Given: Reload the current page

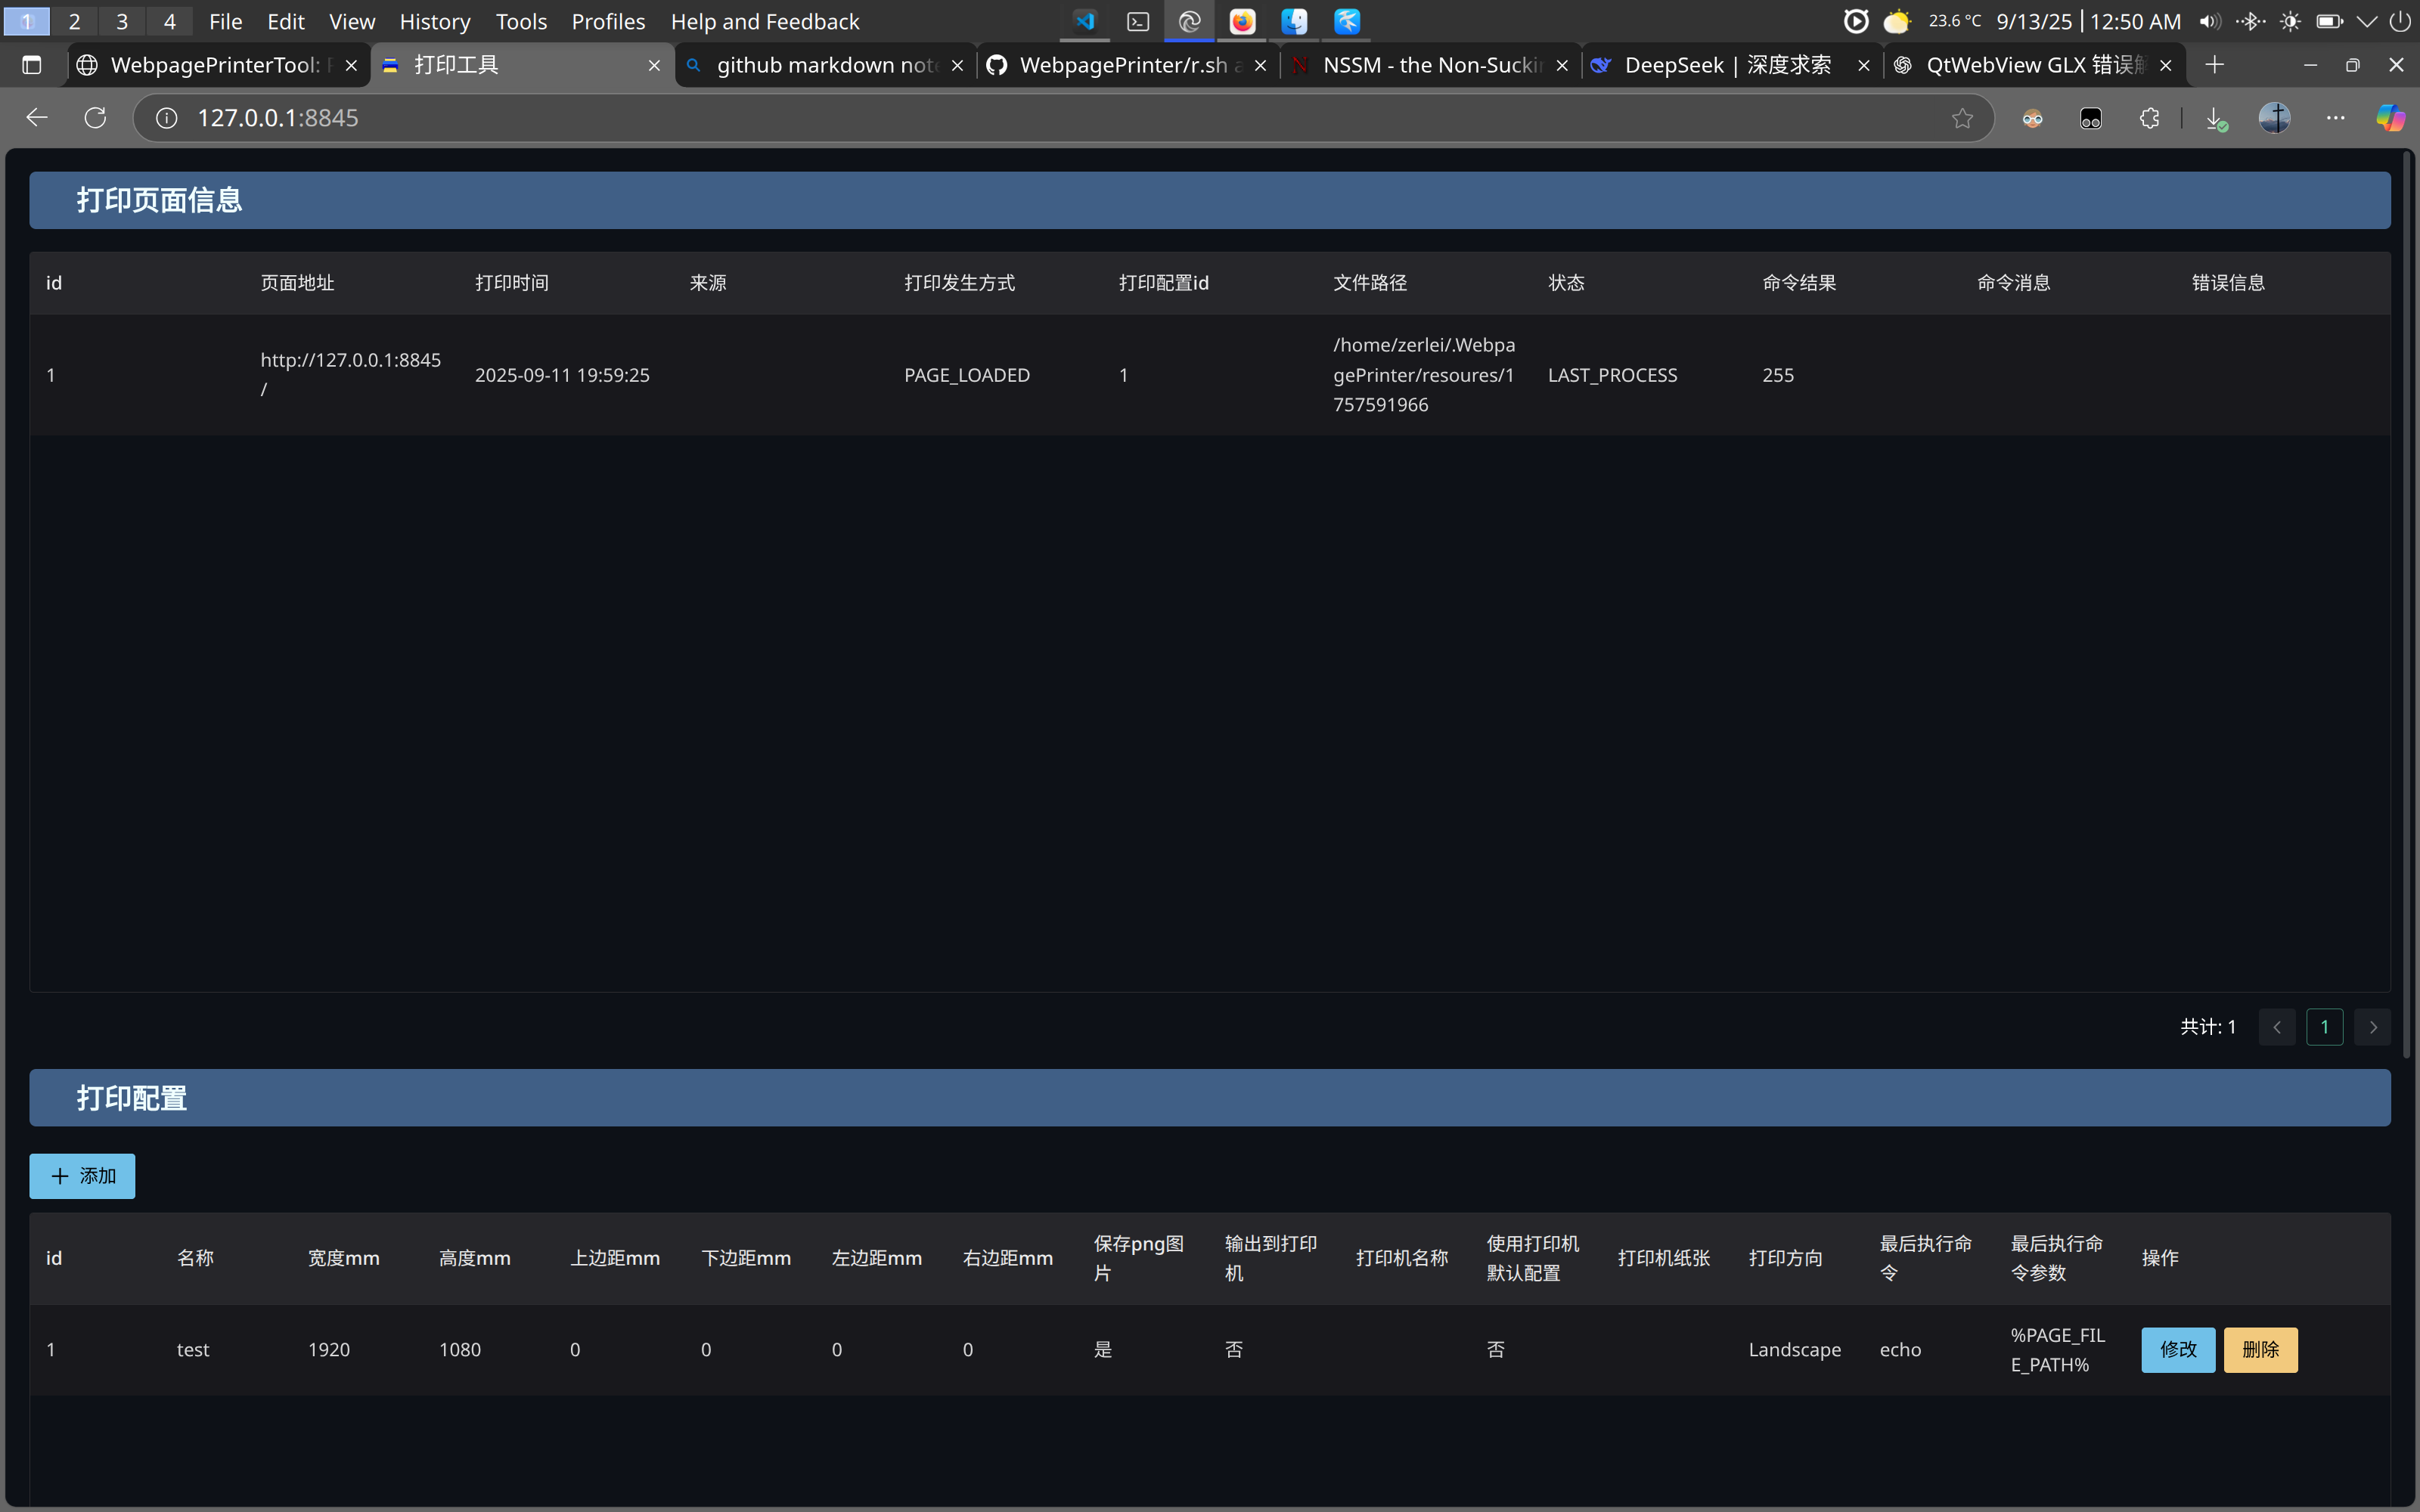Looking at the screenshot, I should click(x=95, y=118).
